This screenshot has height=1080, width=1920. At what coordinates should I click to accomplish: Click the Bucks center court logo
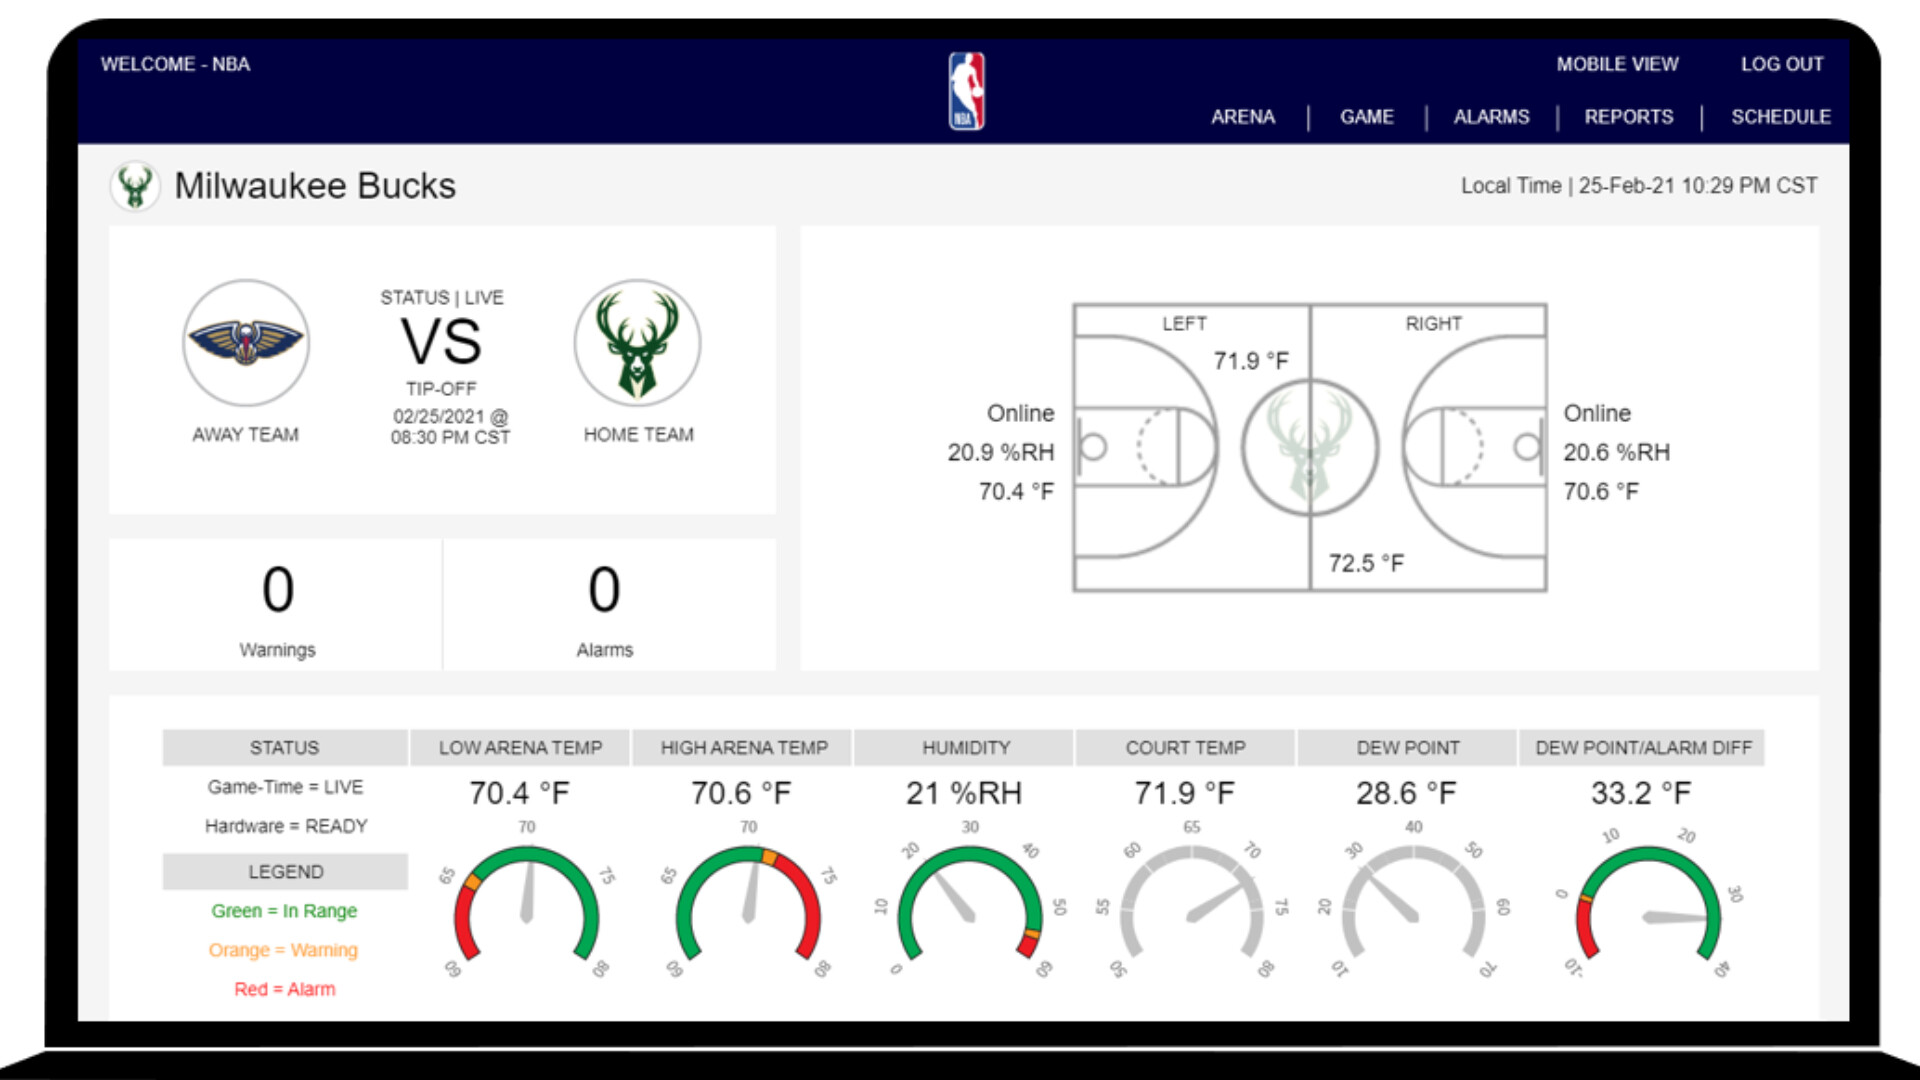pos(1309,447)
